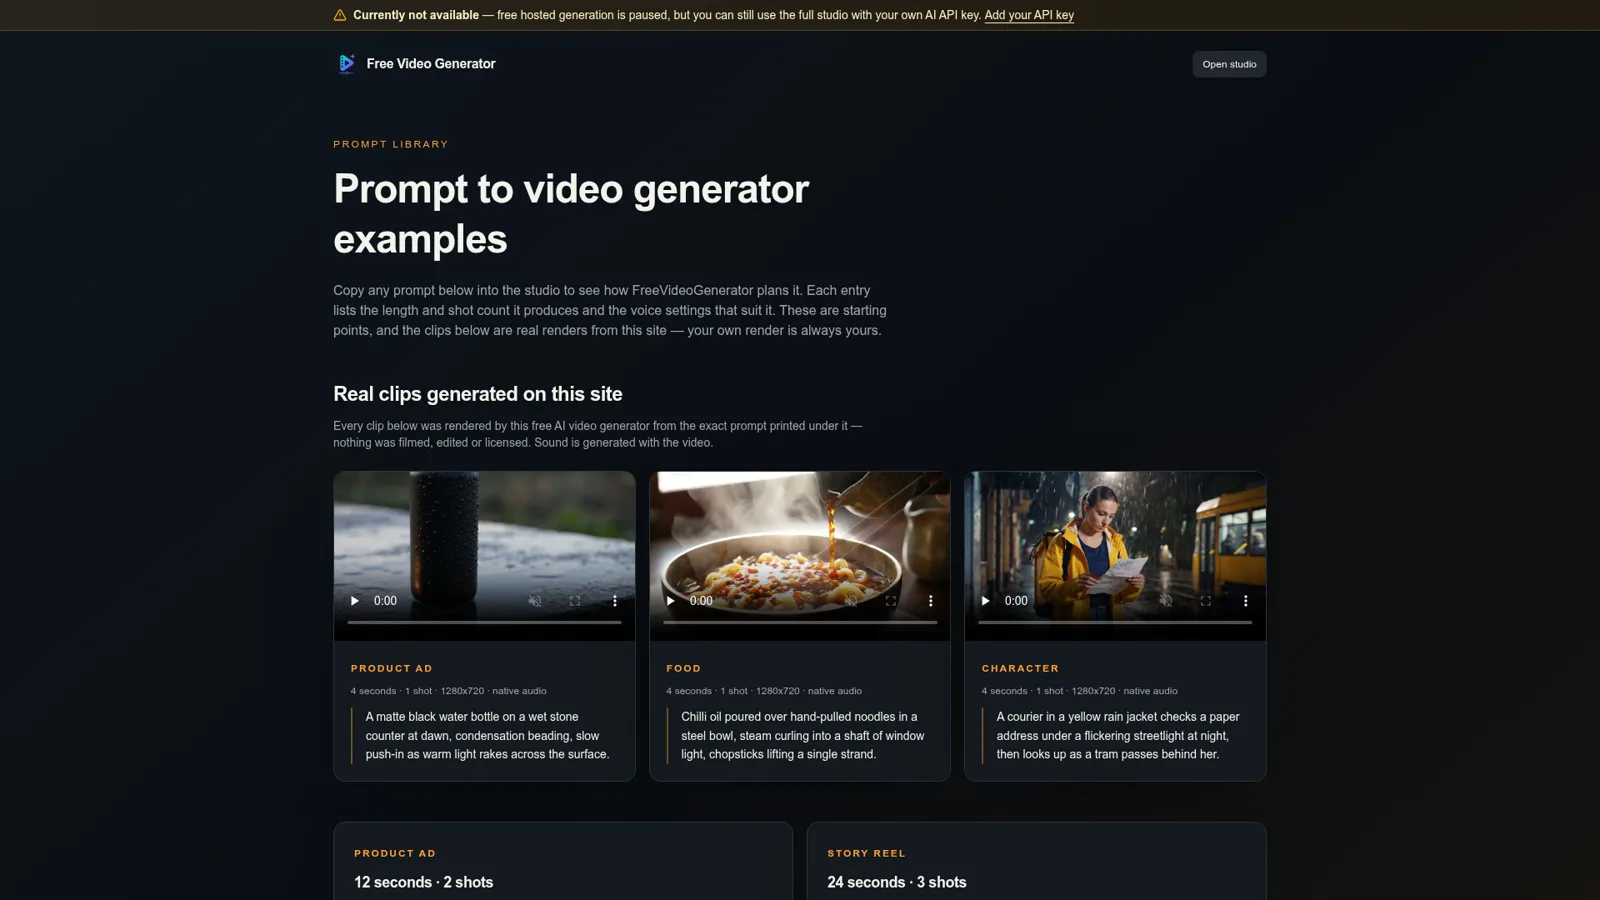
Task: Click the Free Video Generator site title
Action: pyautogui.click(x=431, y=64)
